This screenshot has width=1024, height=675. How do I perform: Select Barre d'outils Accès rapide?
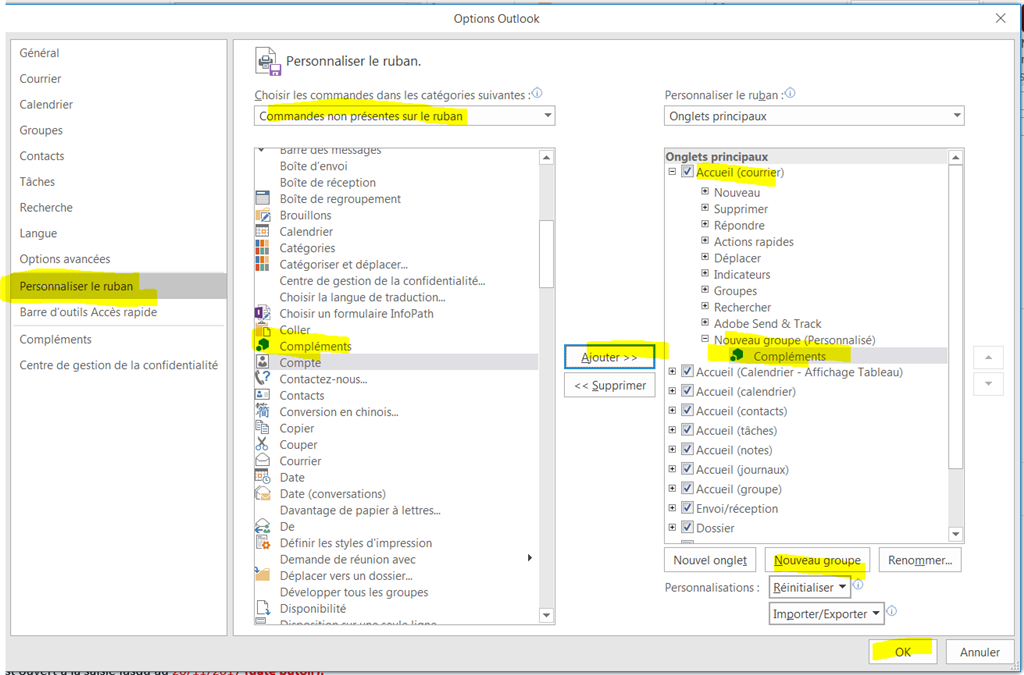pos(118,312)
